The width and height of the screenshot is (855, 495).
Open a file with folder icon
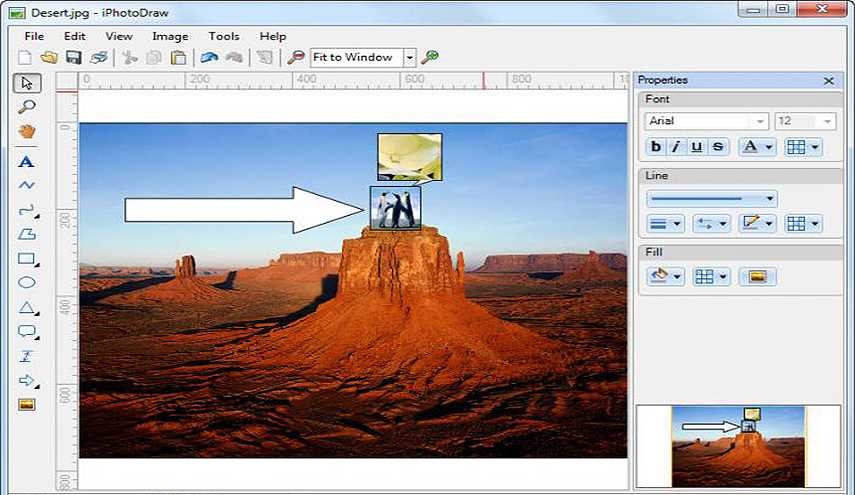[x=49, y=57]
